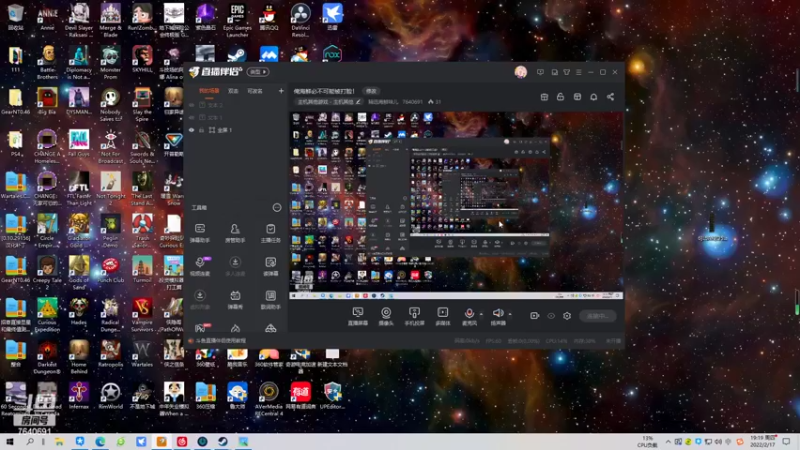
Task: Open Steam from the taskbar
Action: 222,441
